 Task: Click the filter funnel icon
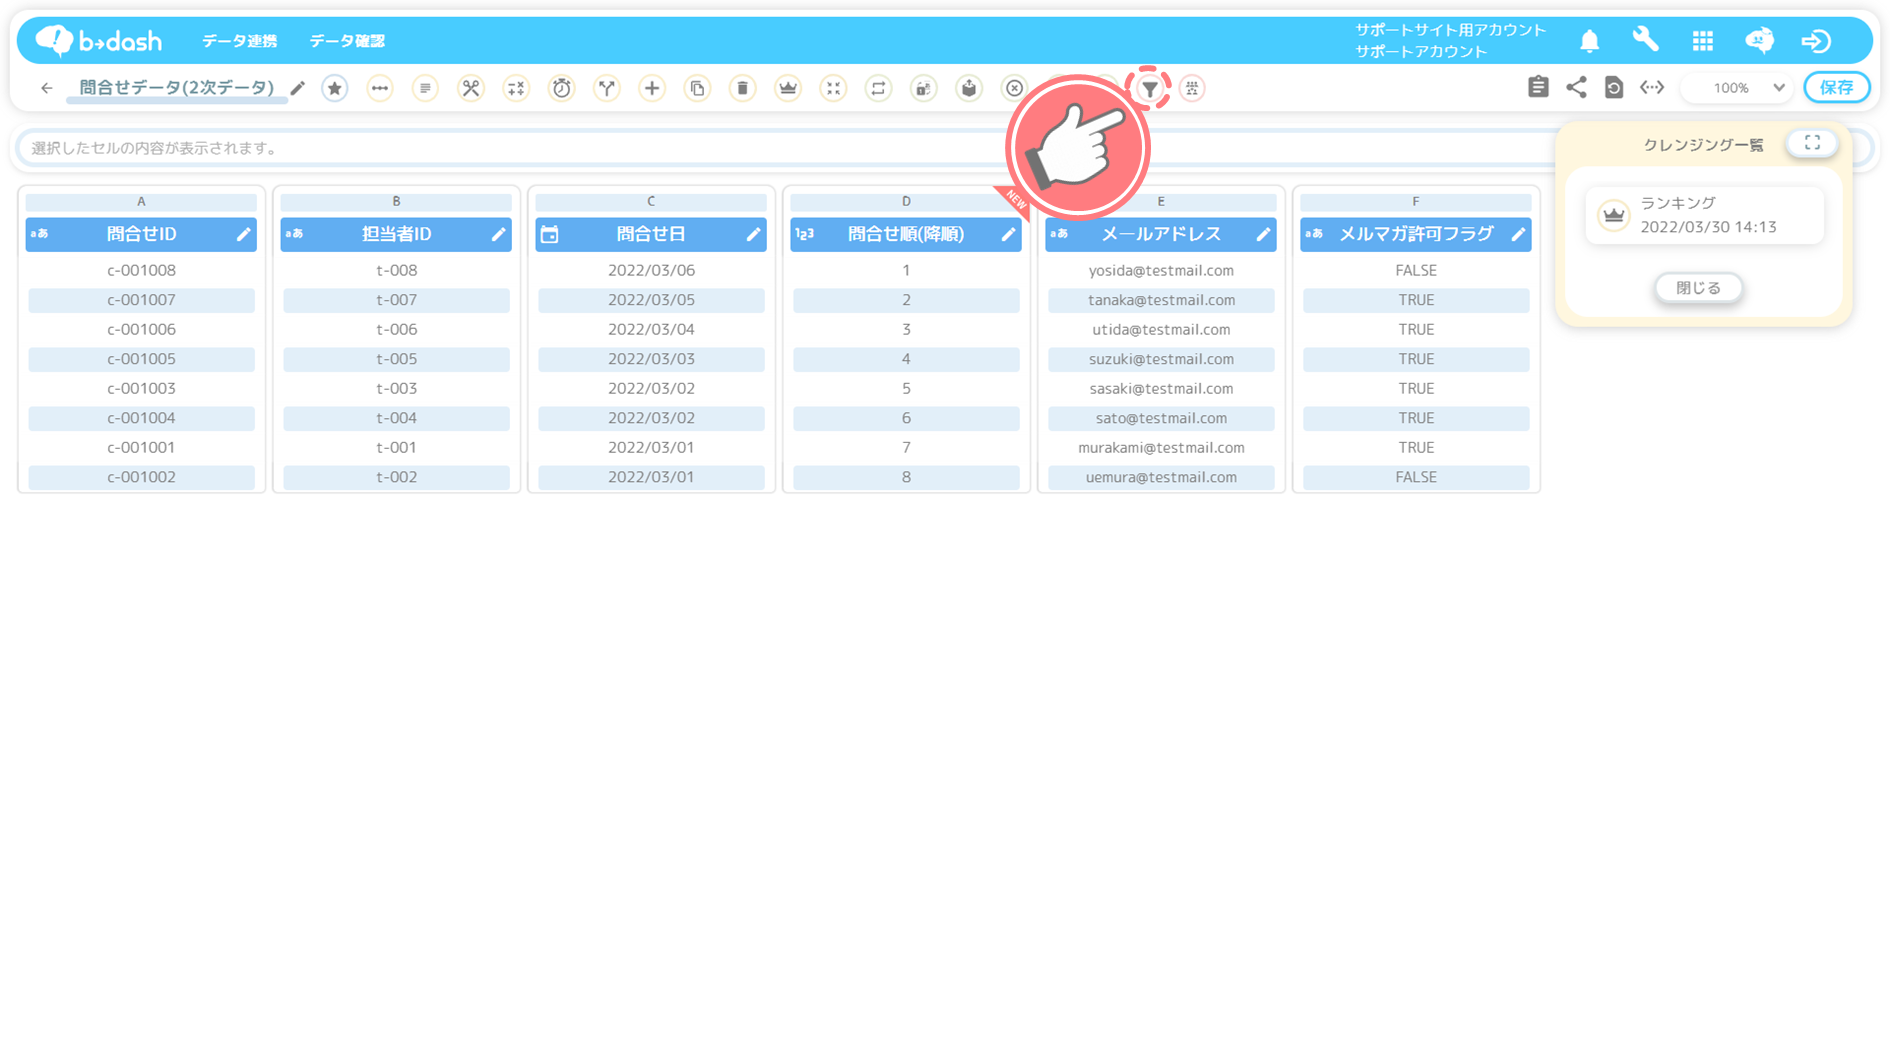1149,89
